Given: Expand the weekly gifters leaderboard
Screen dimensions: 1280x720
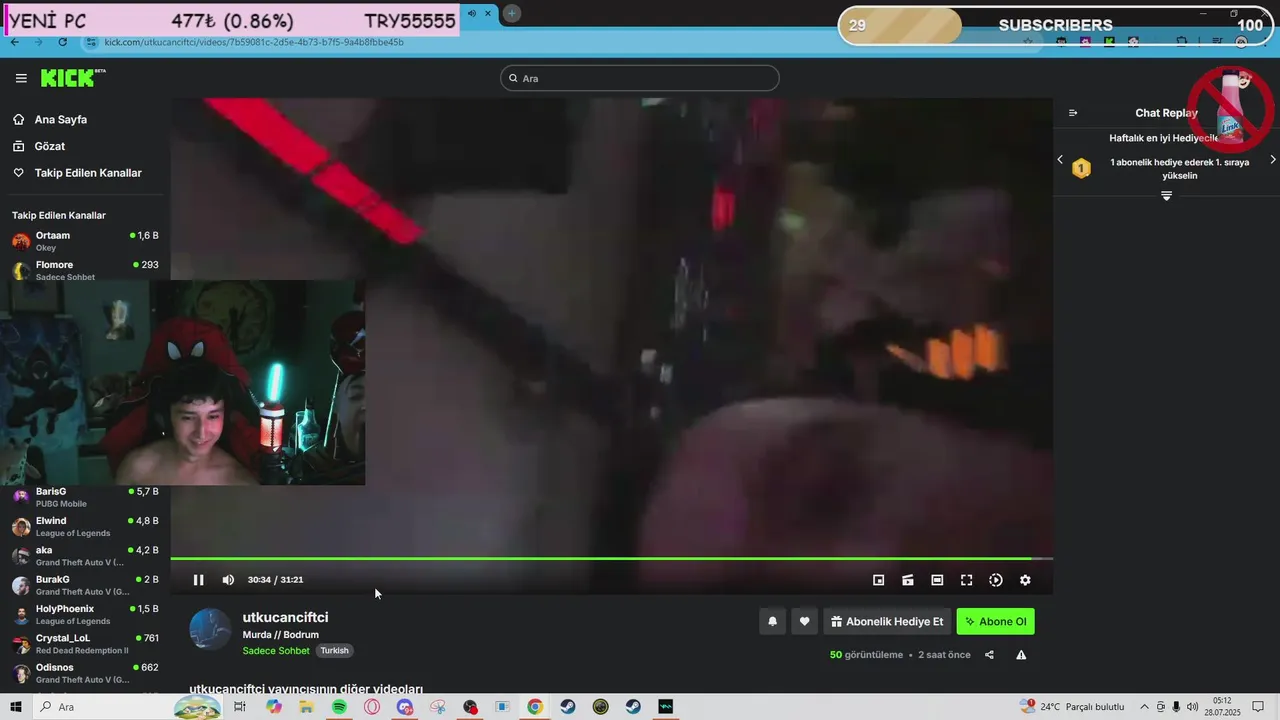Looking at the screenshot, I should (x=1166, y=196).
